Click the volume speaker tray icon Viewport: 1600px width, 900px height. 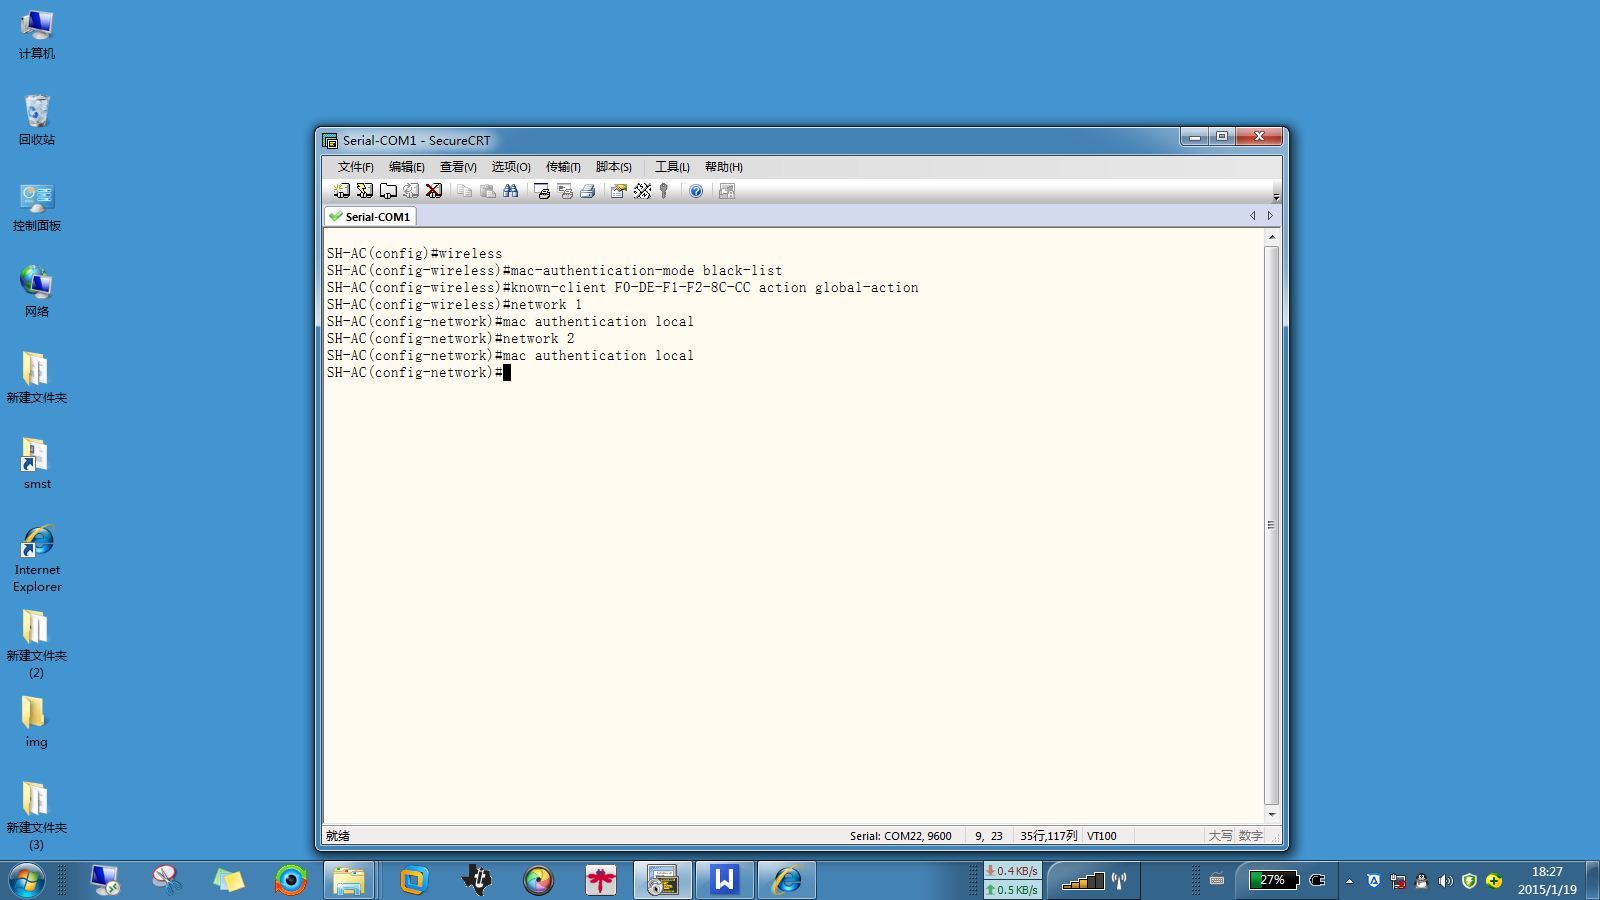coord(1445,881)
